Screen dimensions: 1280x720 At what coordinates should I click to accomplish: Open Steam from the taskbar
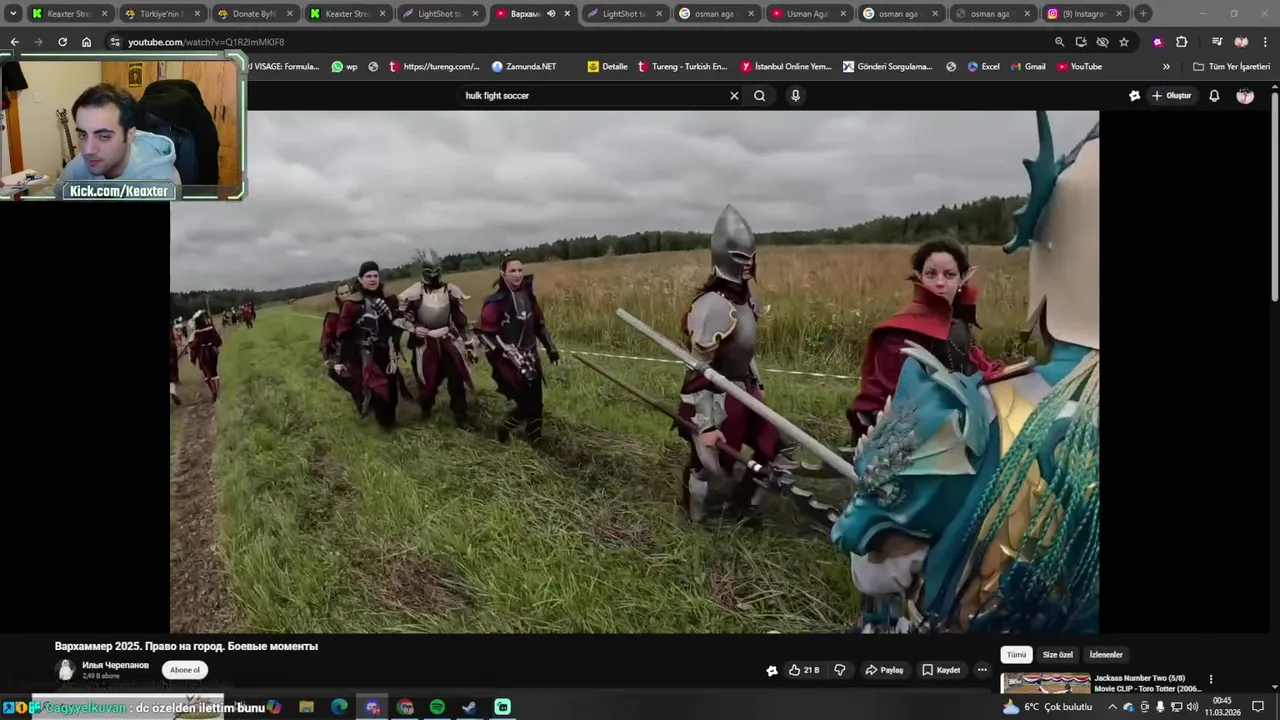(x=469, y=707)
